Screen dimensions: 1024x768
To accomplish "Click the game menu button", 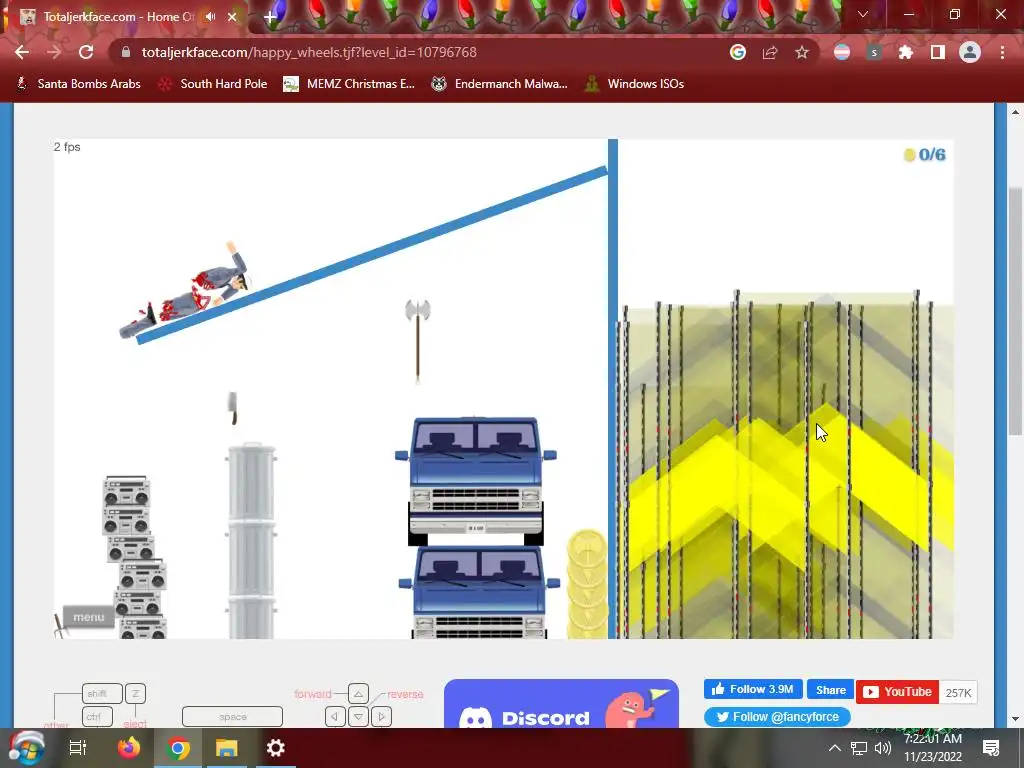I will tap(89, 617).
